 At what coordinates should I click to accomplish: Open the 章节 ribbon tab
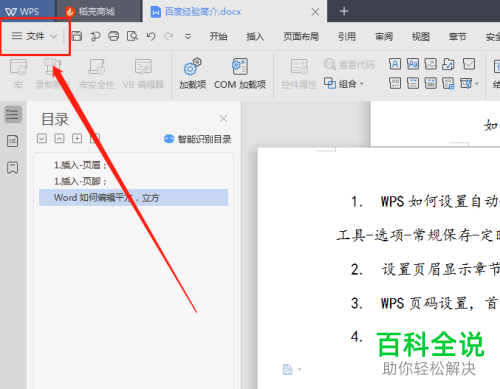pos(457,36)
